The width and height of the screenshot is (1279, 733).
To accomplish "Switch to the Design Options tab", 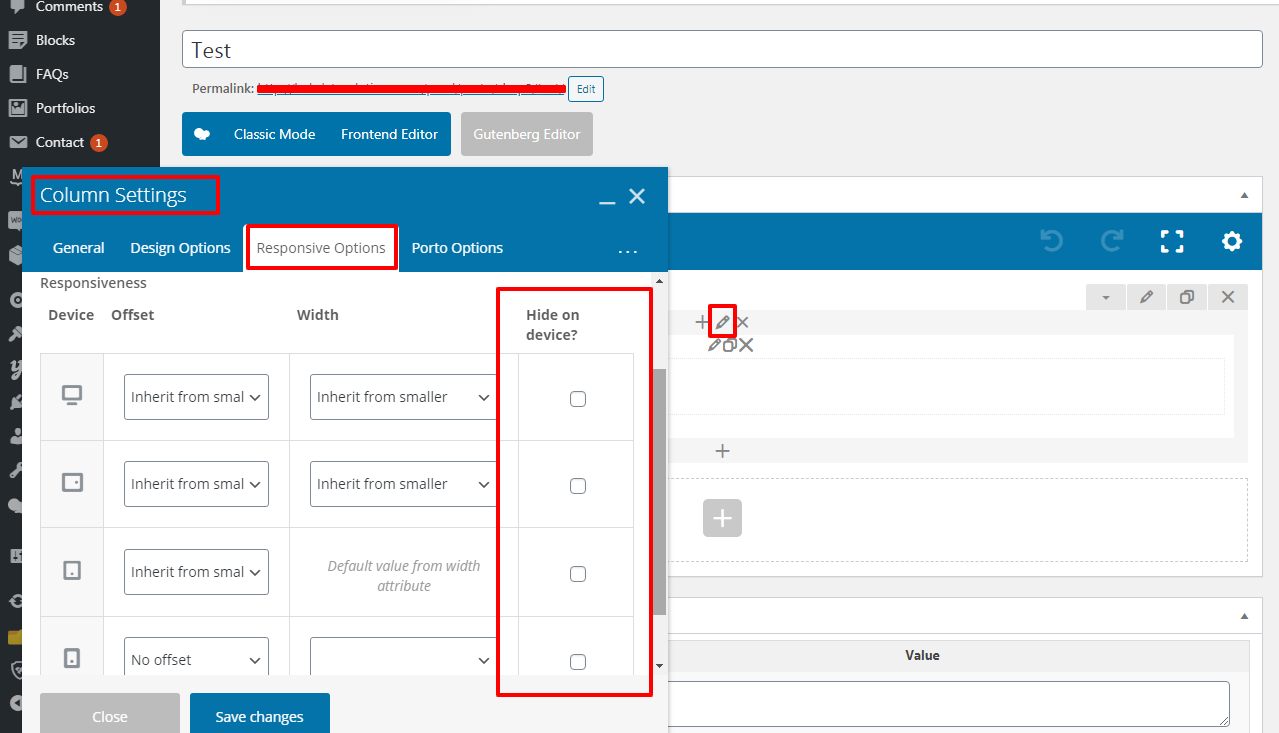I will tap(180, 248).
